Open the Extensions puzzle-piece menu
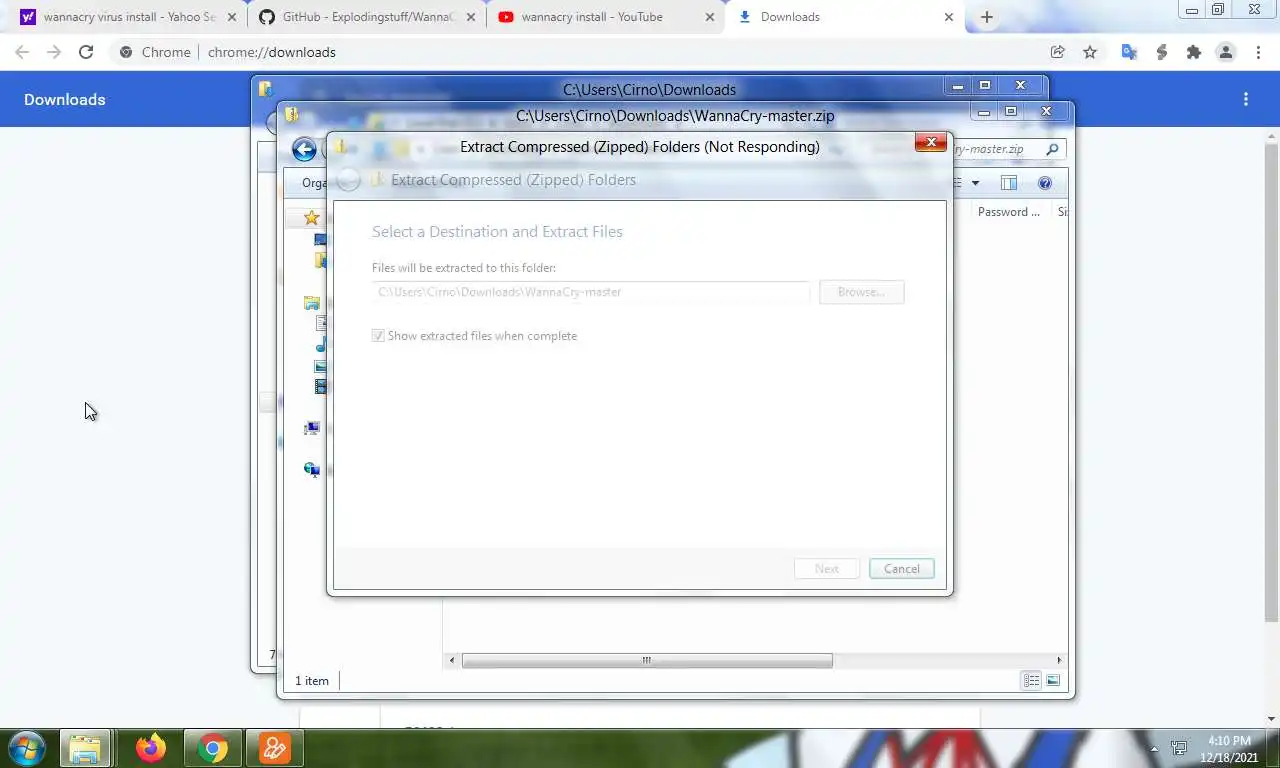Image resolution: width=1280 pixels, height=768 pixels. point(1193,52)
